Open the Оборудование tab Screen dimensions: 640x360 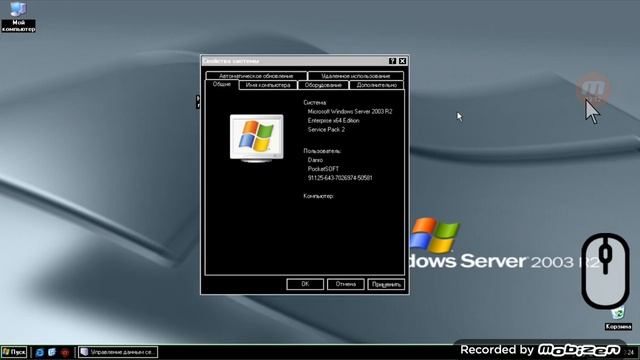(x=323, y=85)
